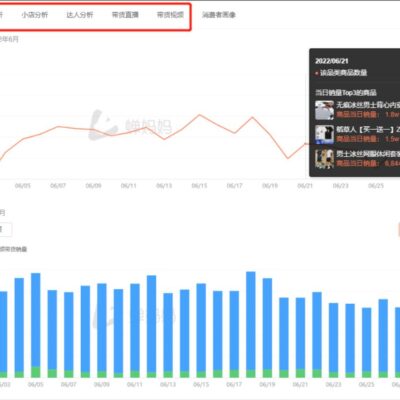Click the 06/11 label on line chart axis
Viewport: 400px width, 400px height.
pos(129,186)
